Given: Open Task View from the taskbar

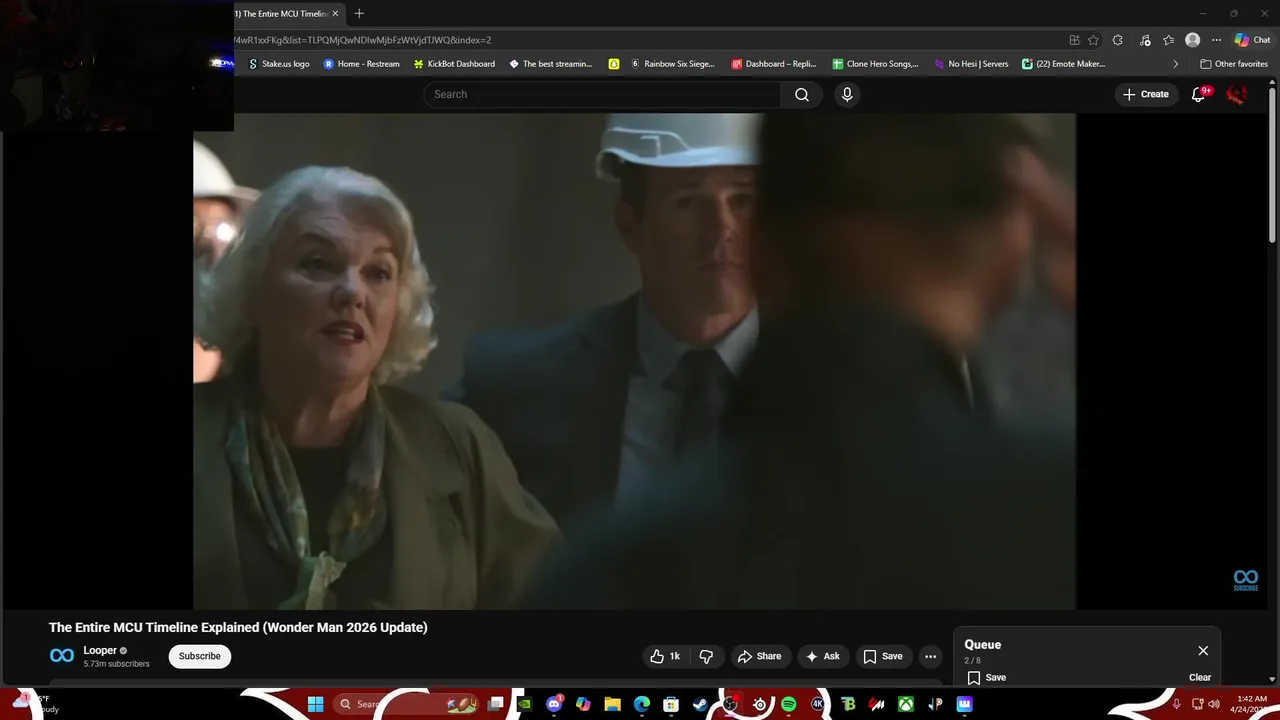Looking at the screenshot, I should [x=495, y=704].
